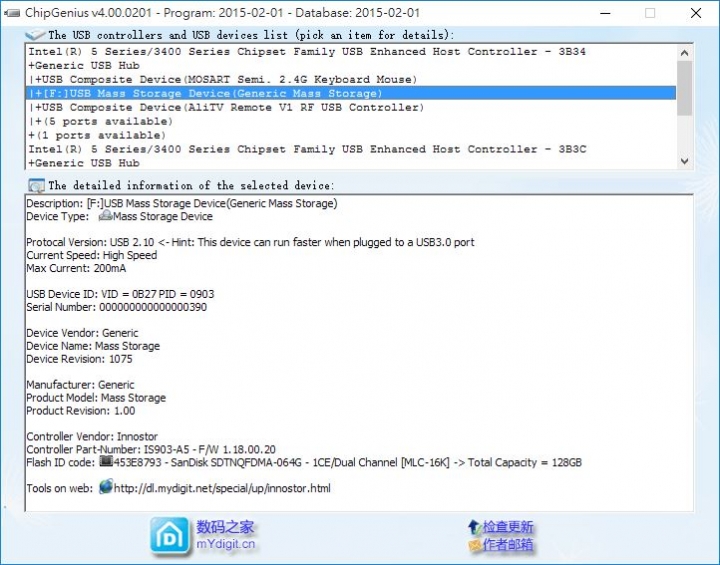Open the mYdigit house logo icon
Image resolution: width=720 pixels, height=565 pixels.
(169, 536)
